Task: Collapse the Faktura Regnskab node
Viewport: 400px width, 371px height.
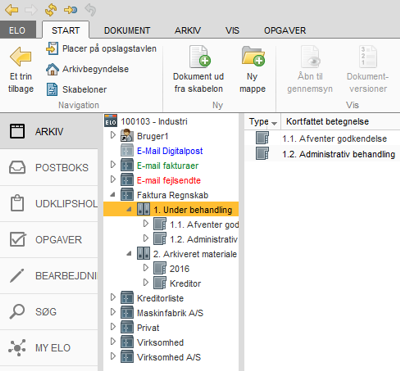Action: (x=113, y=194)
